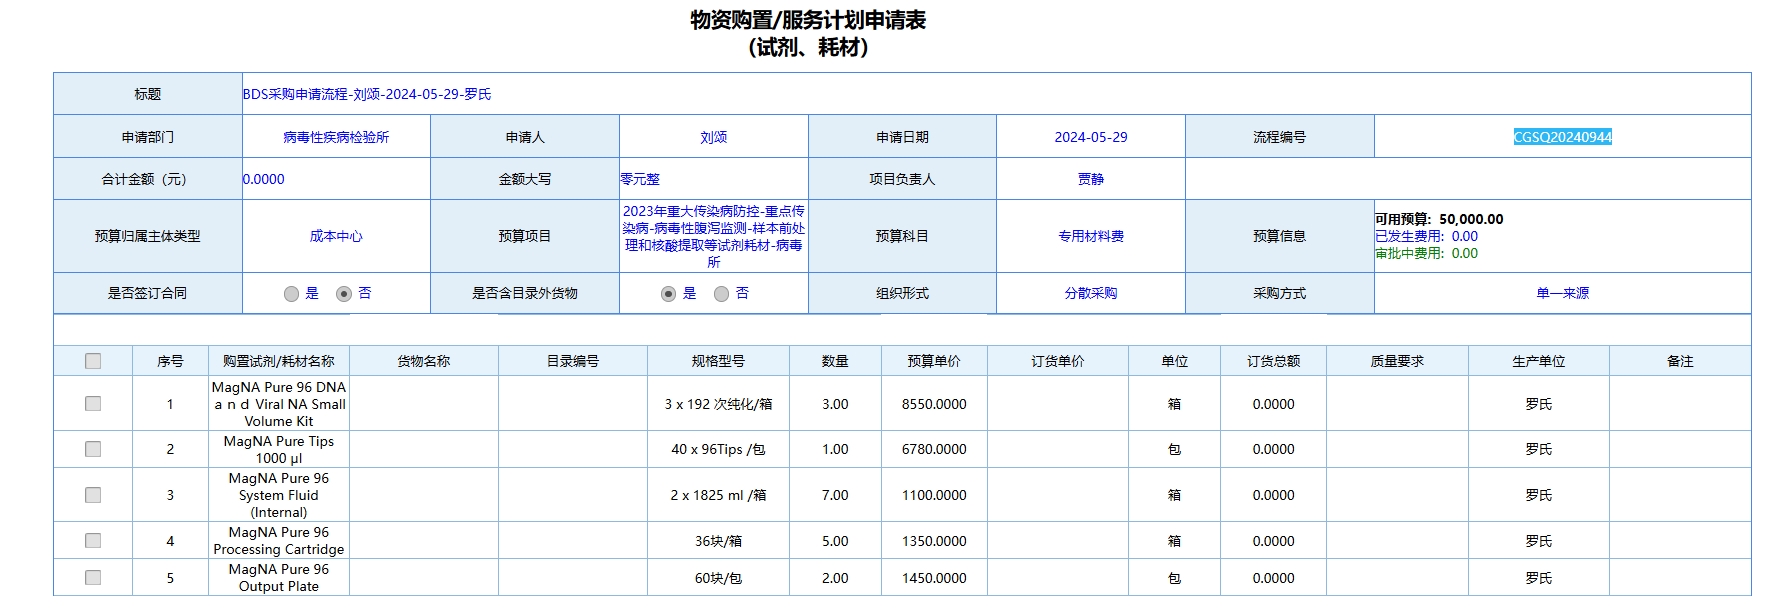Click the 预算单价 column header
The image size is (1772, 613).
pos(934,361)
